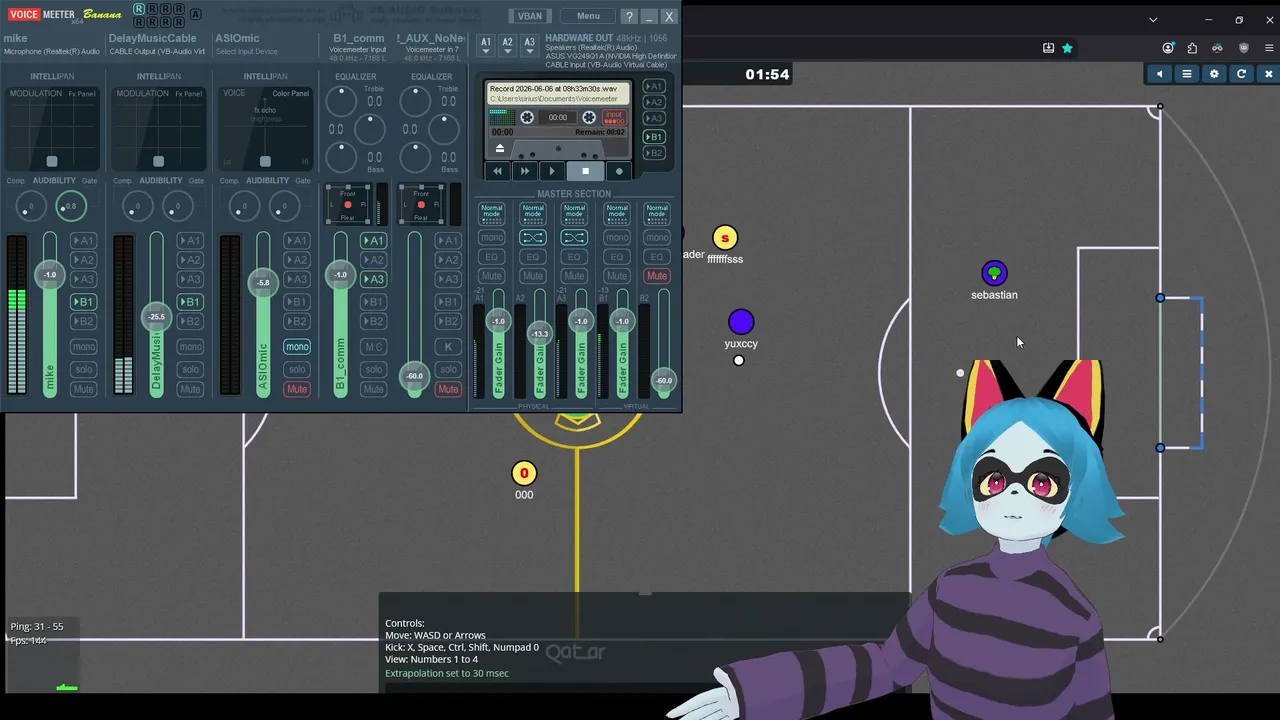Click the Treble knob on the B1_comm equalizer
This screenshot has width=1280, height=720.
coord(342,101)
